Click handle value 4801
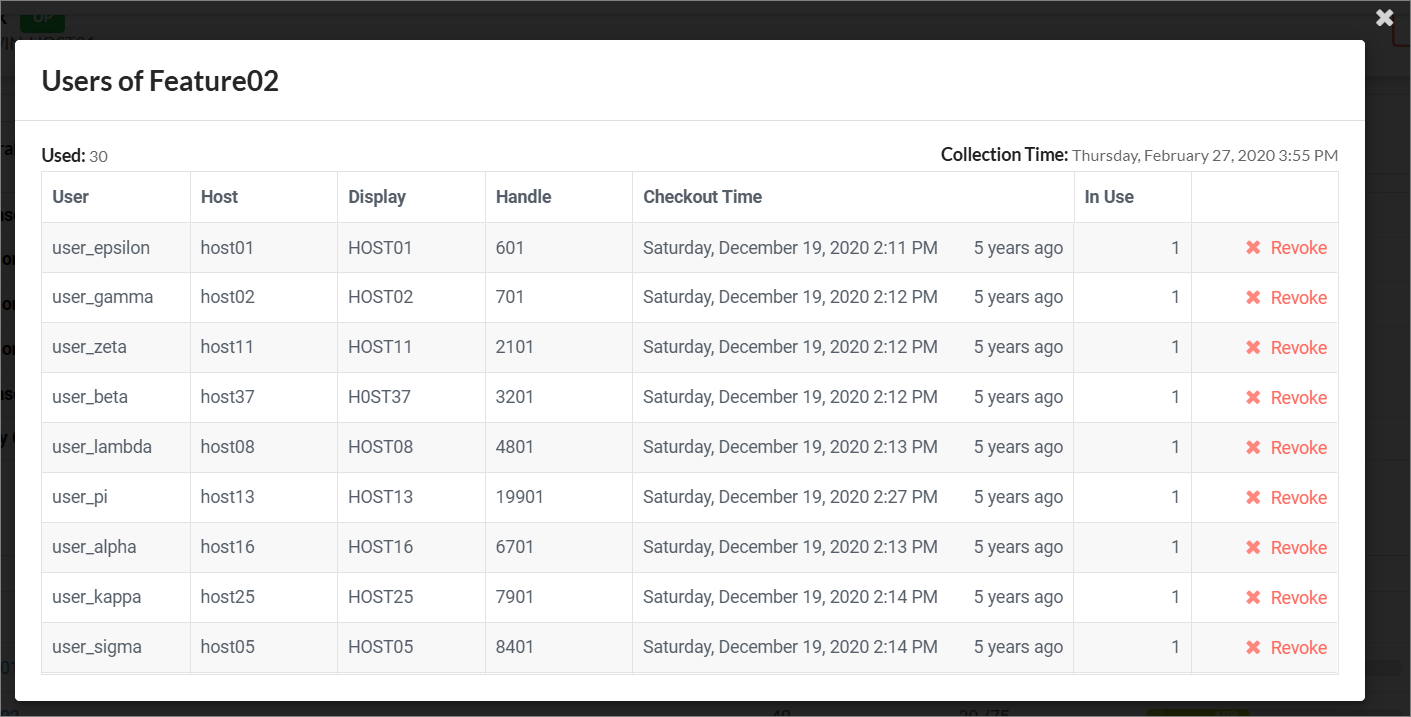This screenshot has width=1411, height=717. tap(515, 448)
